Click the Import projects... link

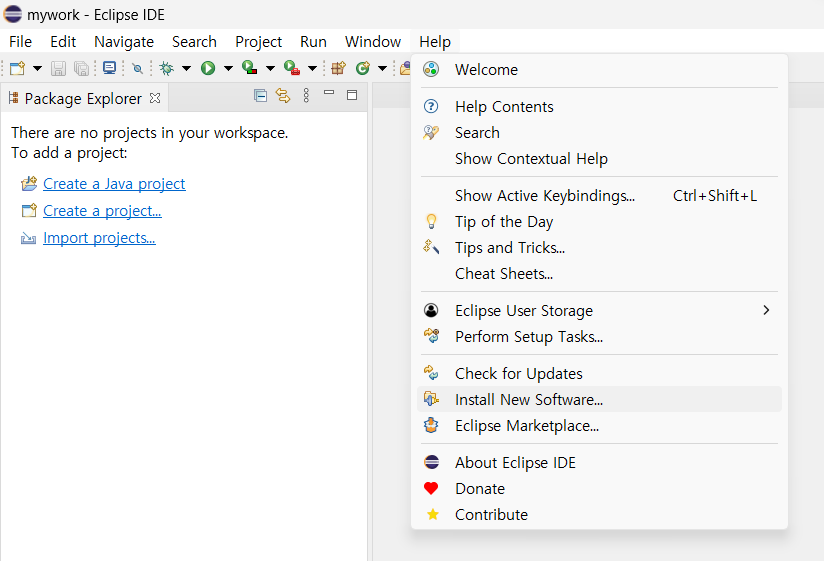[x=99, y=238]
